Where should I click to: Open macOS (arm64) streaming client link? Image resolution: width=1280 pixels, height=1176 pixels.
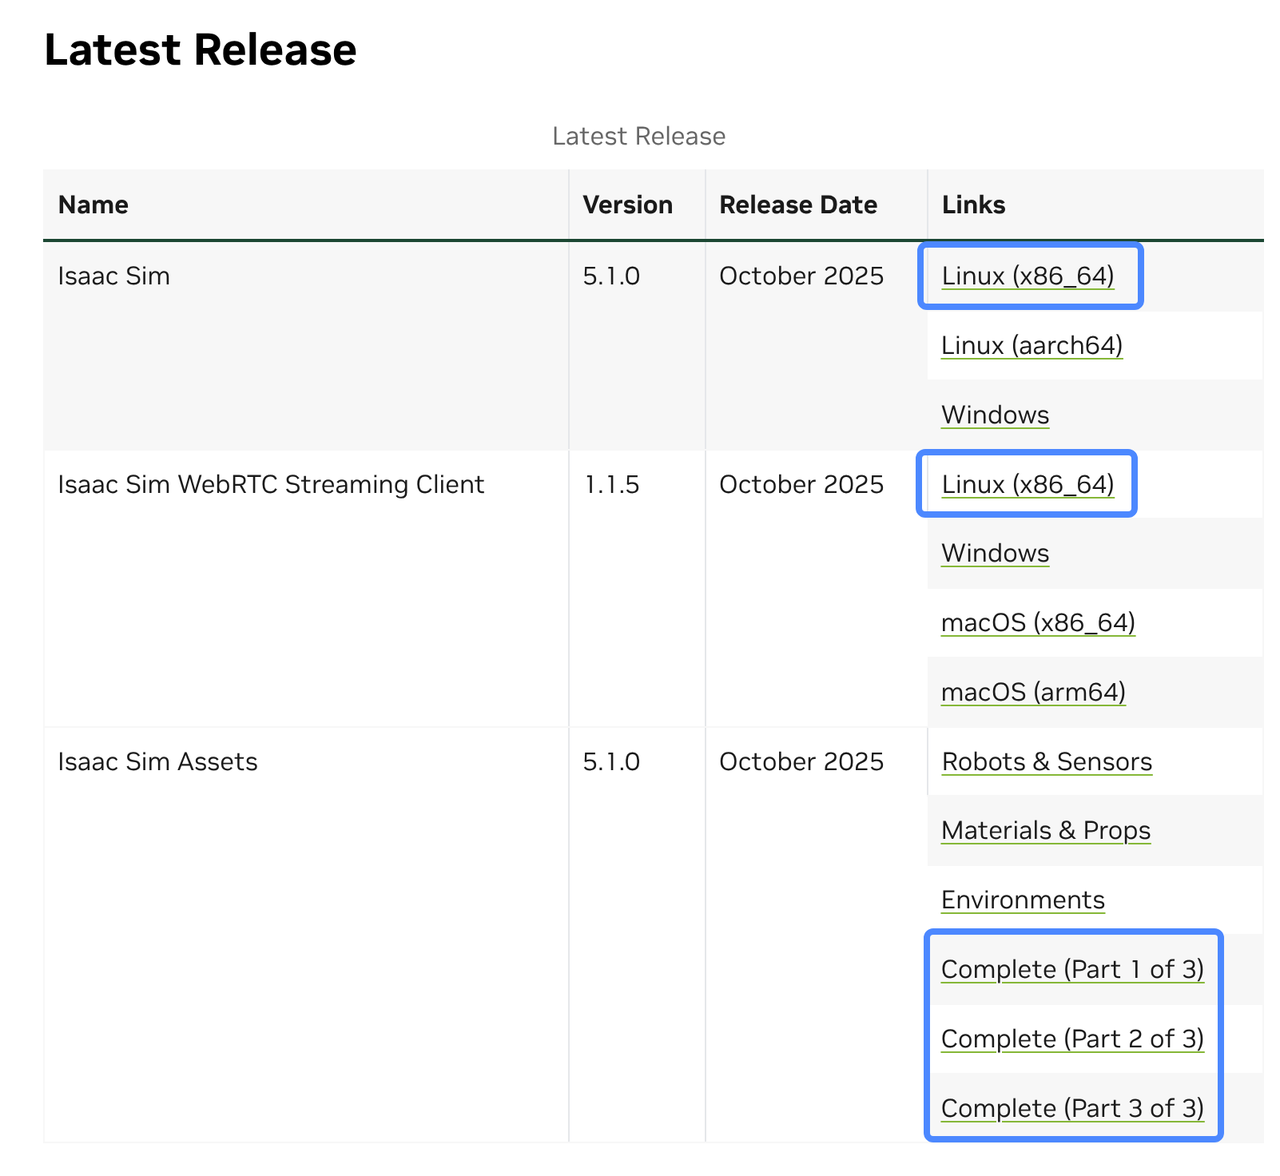tap(1033, 693)
